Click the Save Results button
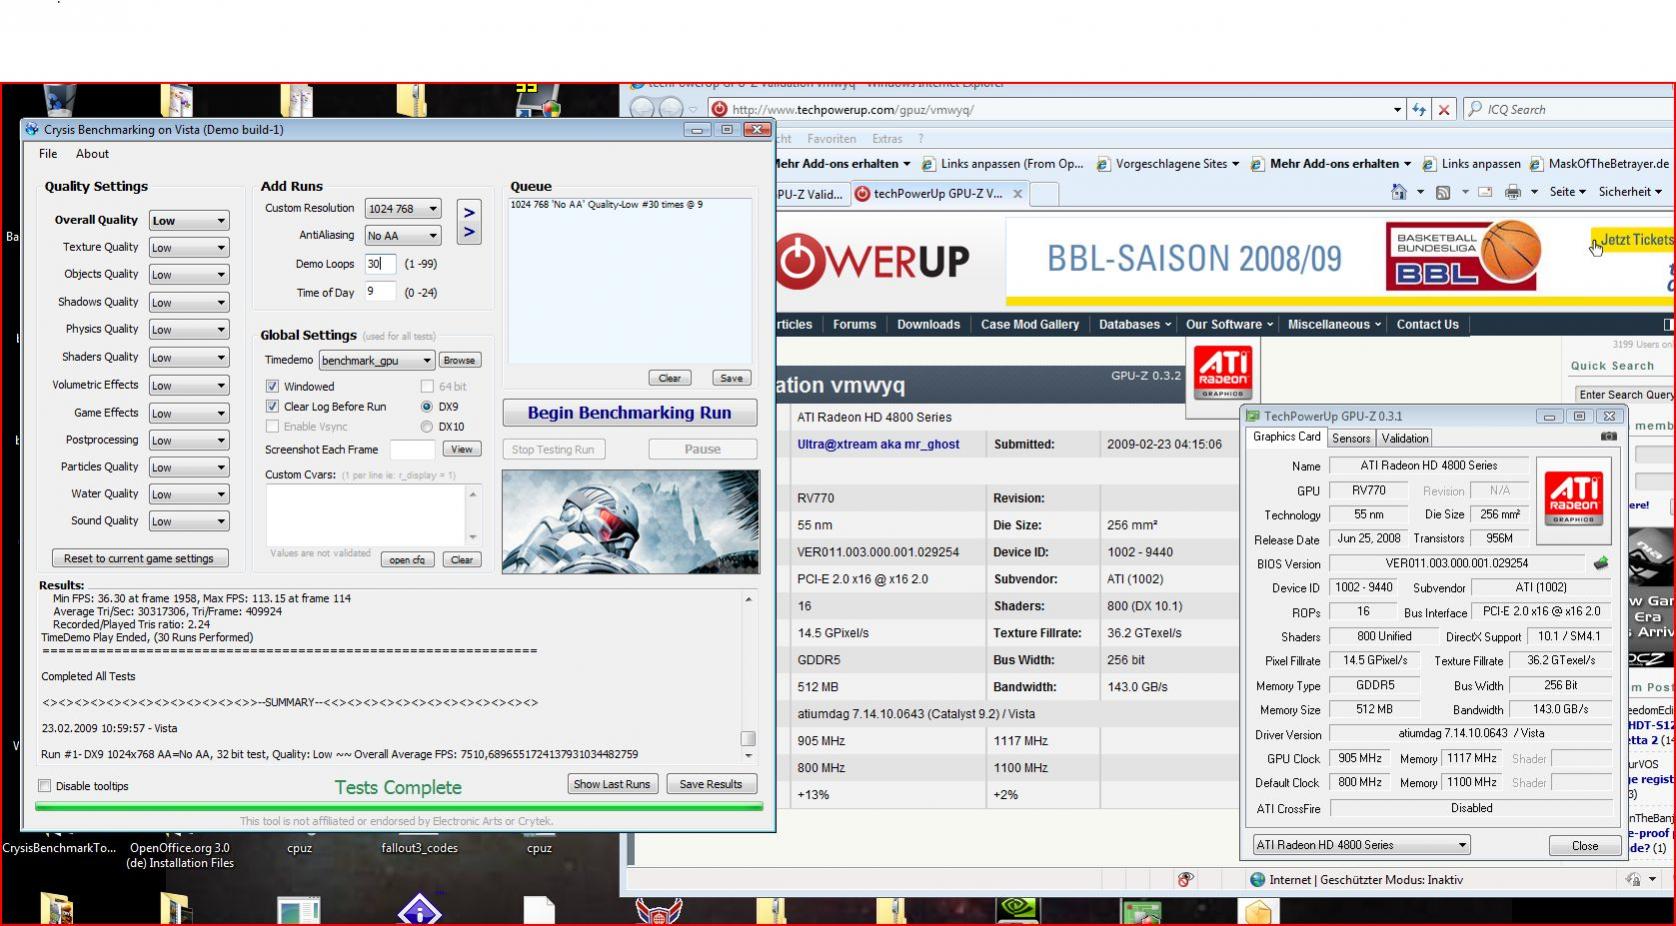1676x926 pixels. click(x=711, y=784)
